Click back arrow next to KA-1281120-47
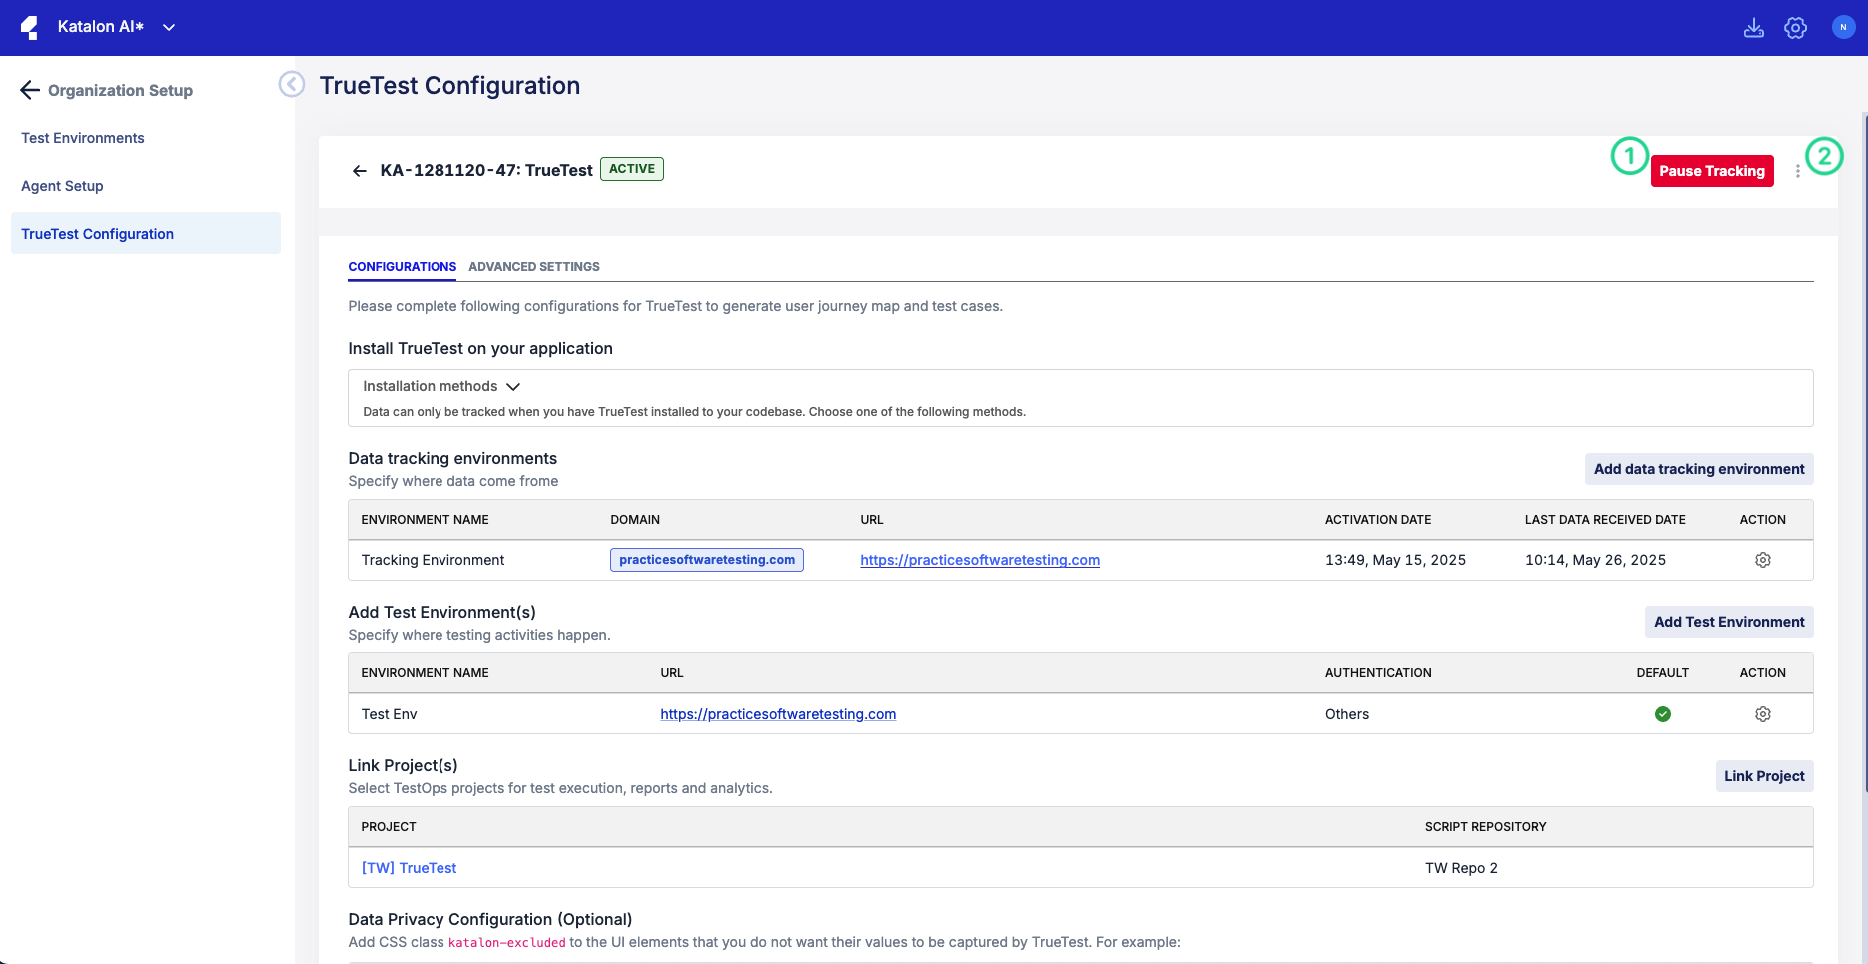Viewport: 1868px width, 964px height. point(360,171)
